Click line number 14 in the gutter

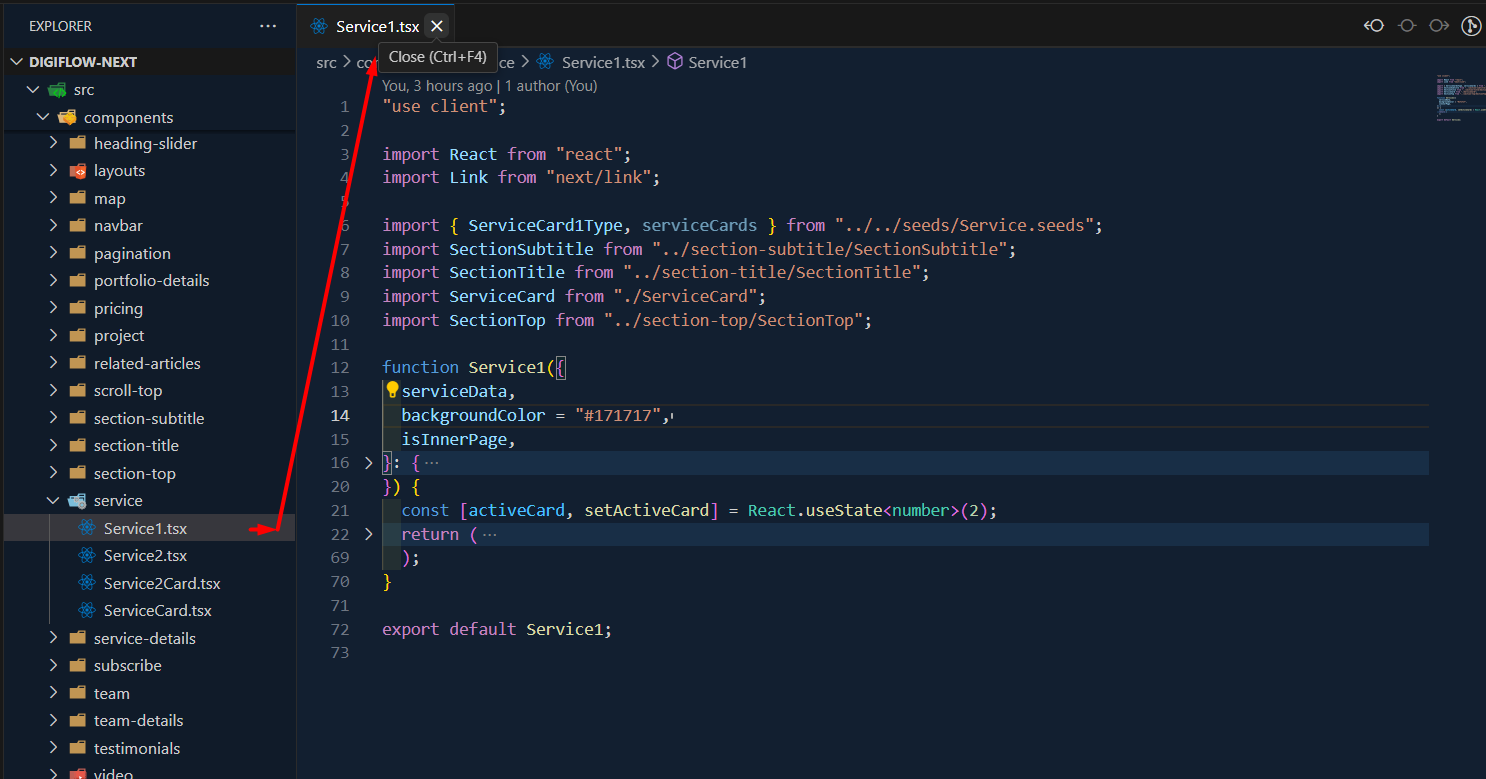tap(341, 415)
